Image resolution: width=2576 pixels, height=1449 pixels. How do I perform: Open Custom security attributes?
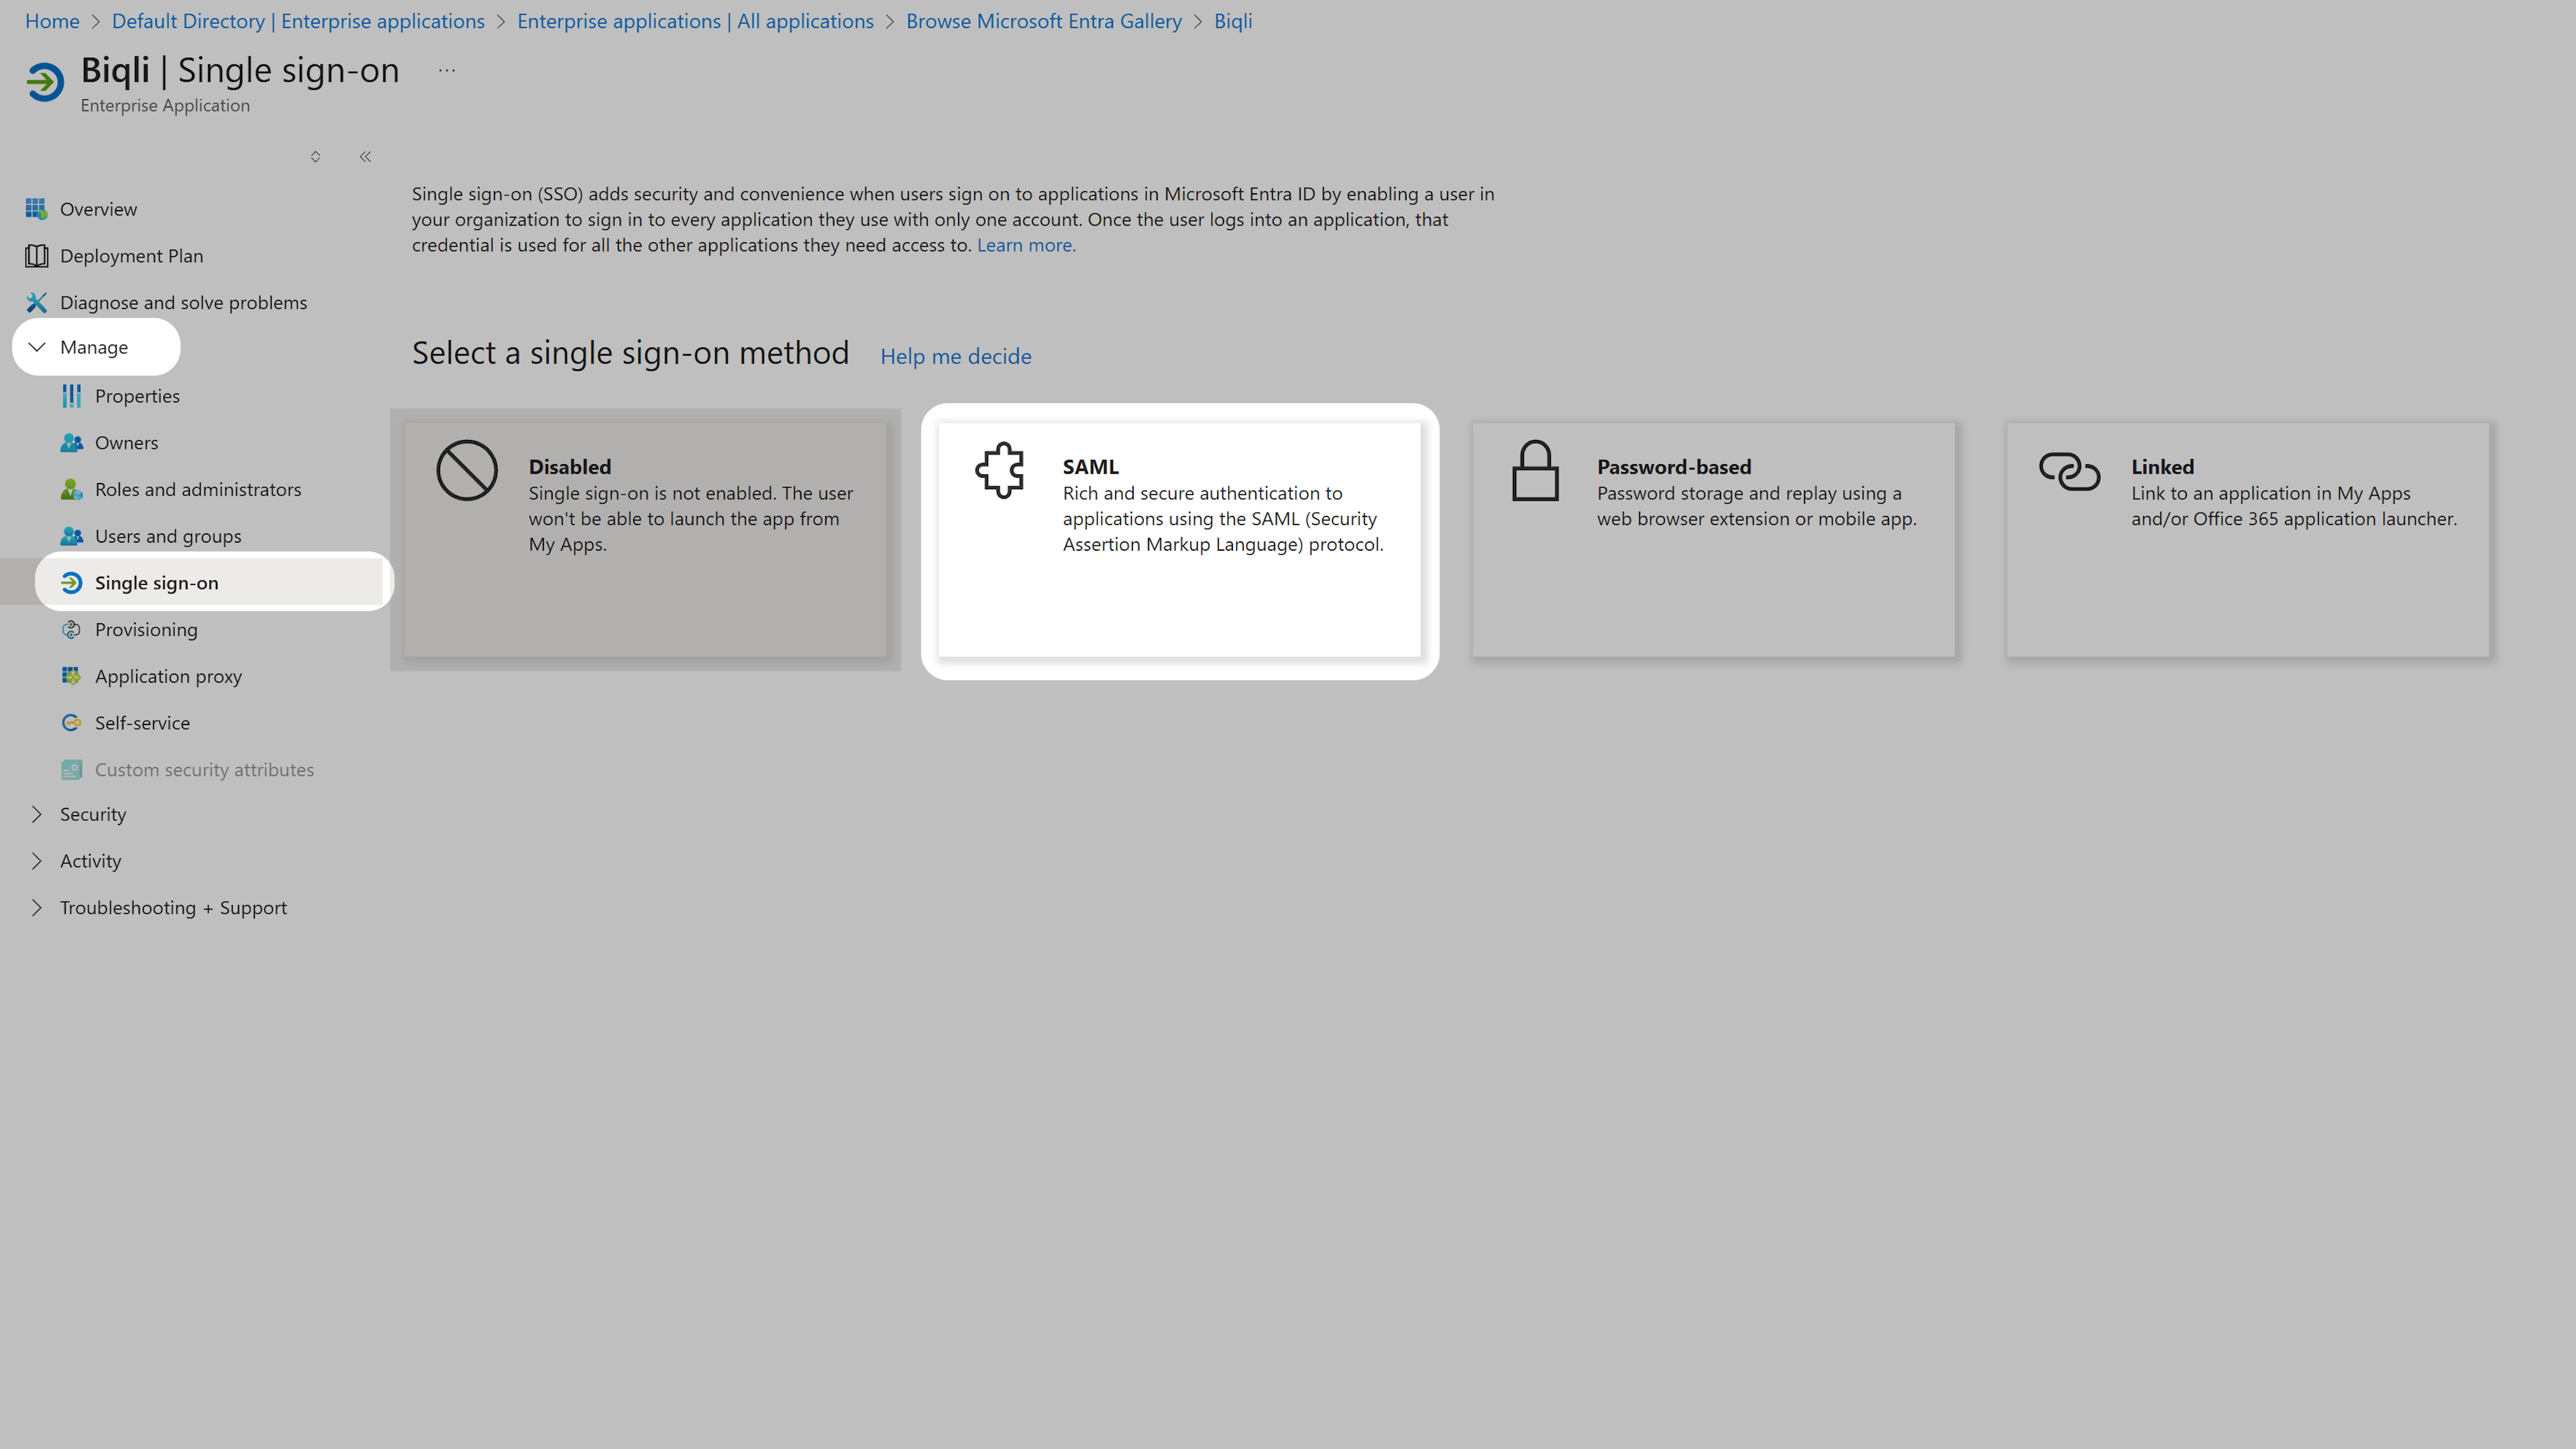click(x=204, y=769)
